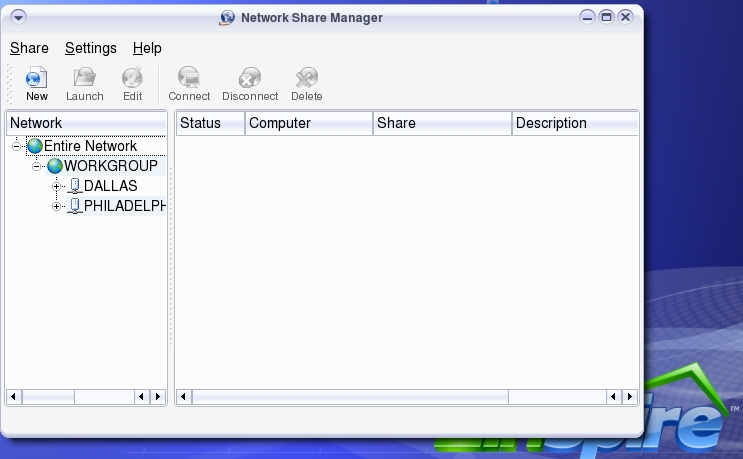Collapse the Entire Network tree node
Viewport: 743px width, 459px height.
click(x=18, y=146)
